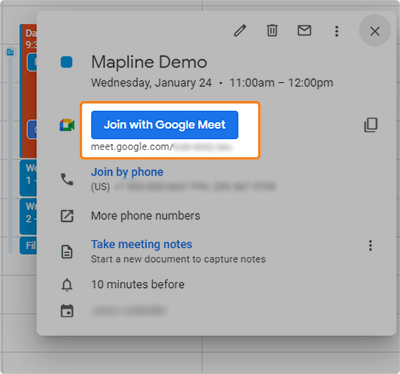
Task: Close the Mapline Demo event popup
Action: coord(375,31)
